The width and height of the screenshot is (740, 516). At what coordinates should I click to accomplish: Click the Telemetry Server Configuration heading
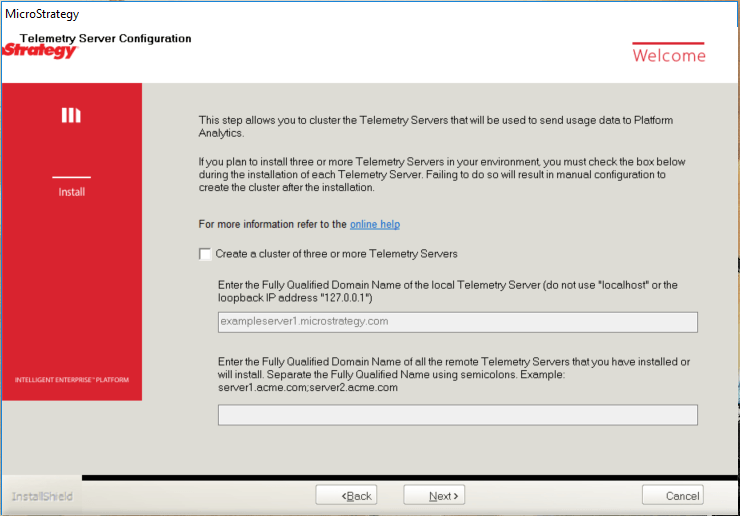pos(105,39)
